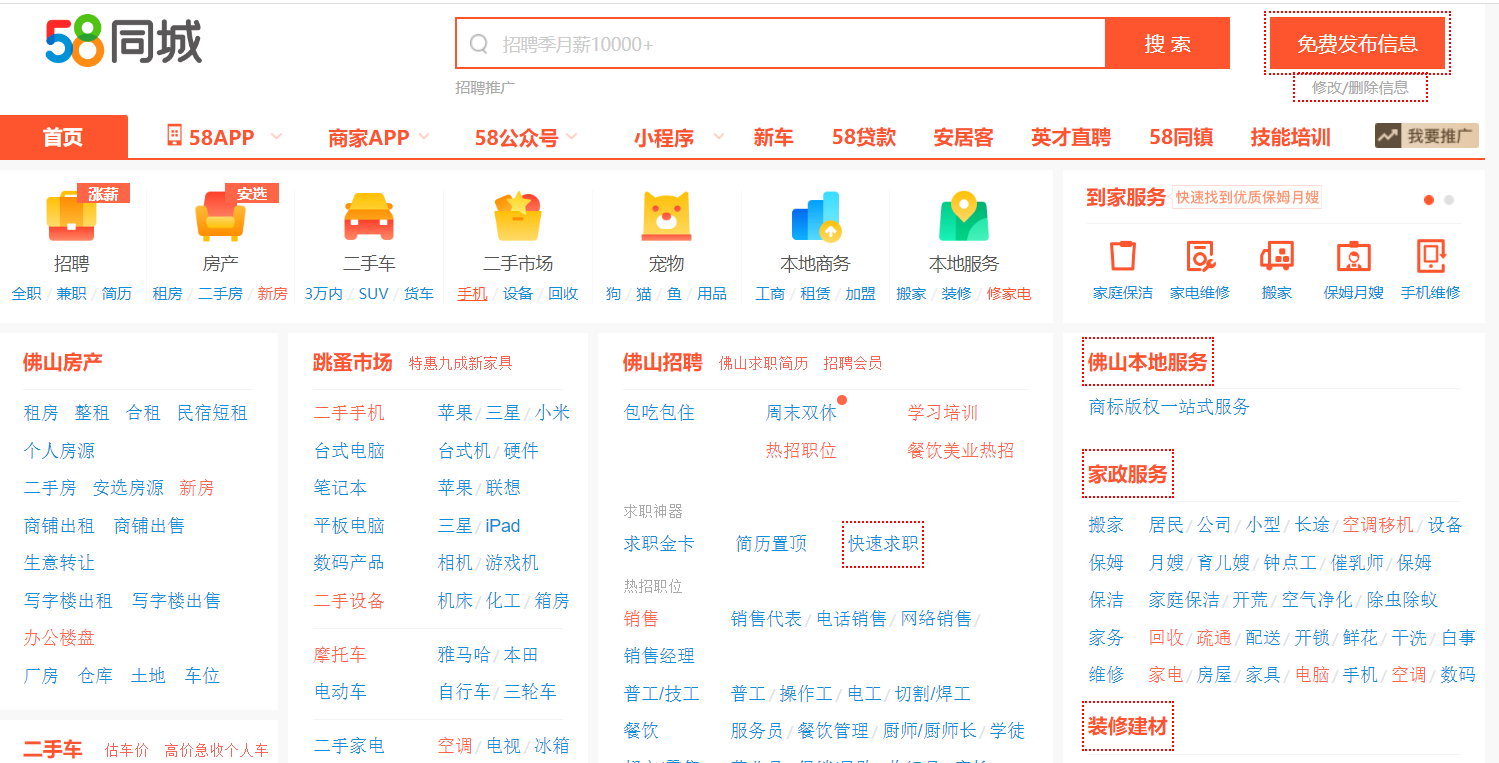This screenshot has width=1499, height=763.
Task: Select the 保姆月嫂 service icon
Action: click(1354, 257)
